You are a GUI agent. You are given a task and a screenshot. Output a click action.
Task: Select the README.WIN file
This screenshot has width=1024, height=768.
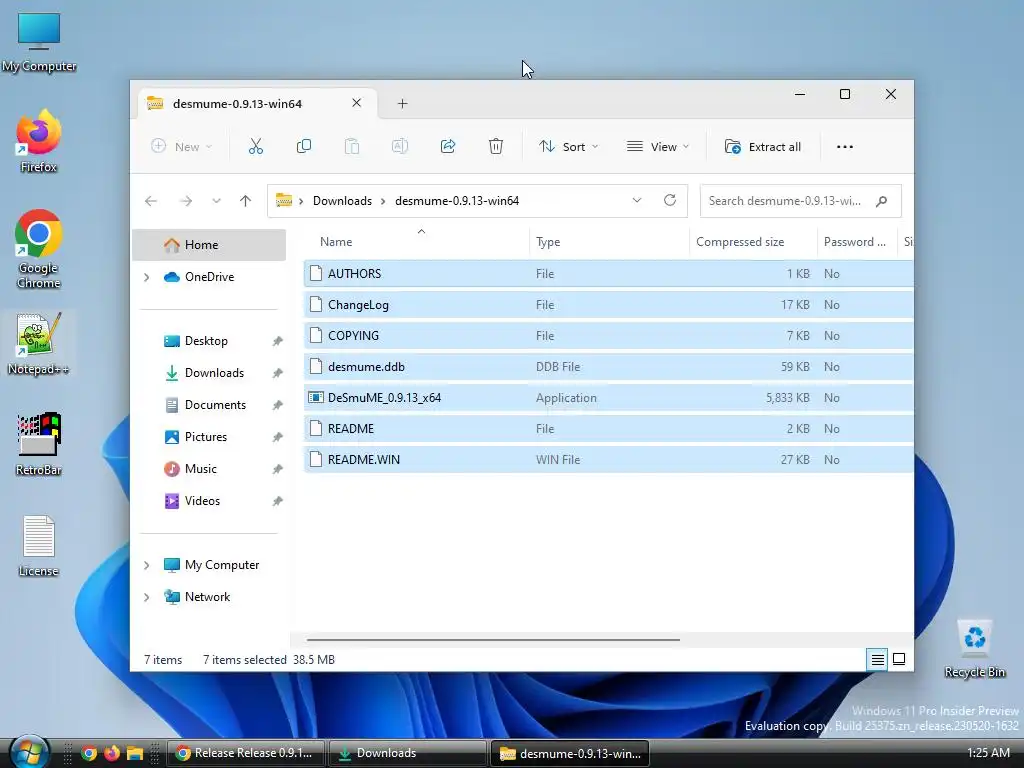tap(608, 460)
